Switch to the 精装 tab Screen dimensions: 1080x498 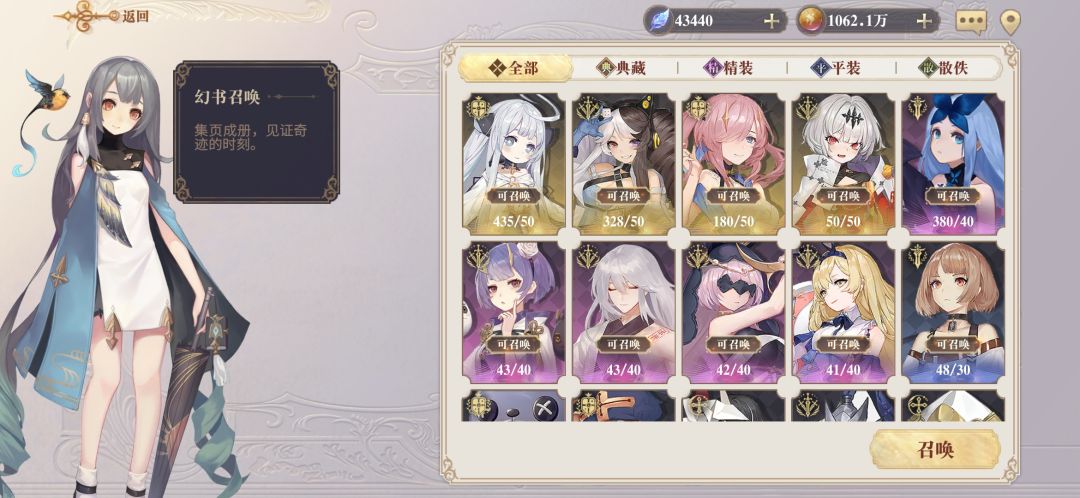coord(731,68)
